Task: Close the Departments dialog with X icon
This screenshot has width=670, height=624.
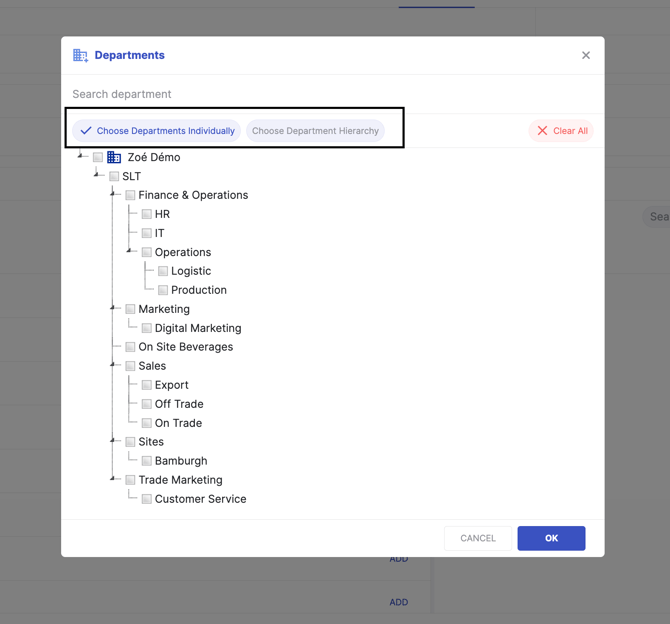Action: coord(586,56)
